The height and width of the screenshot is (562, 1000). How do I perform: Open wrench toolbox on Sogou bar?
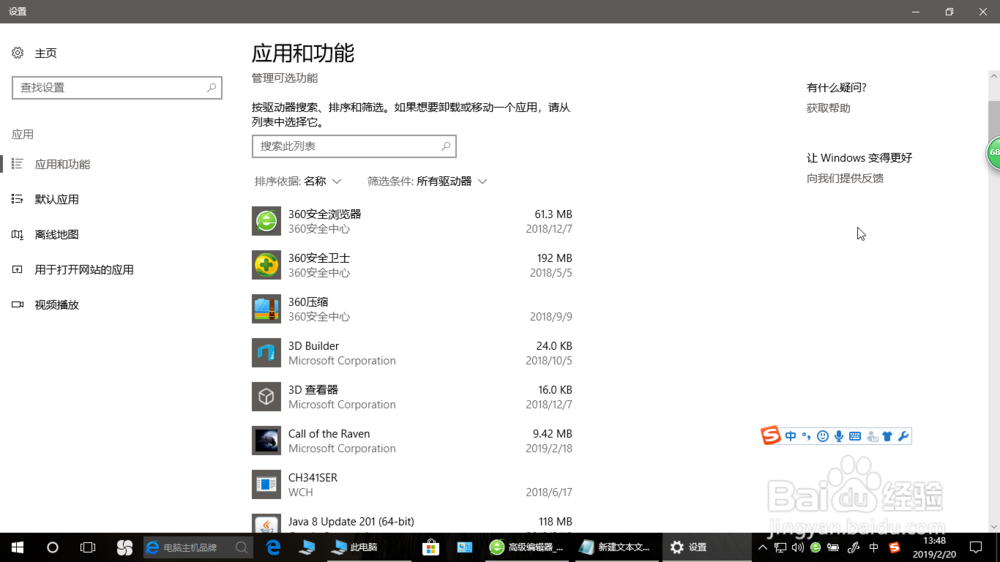[903, 436]
